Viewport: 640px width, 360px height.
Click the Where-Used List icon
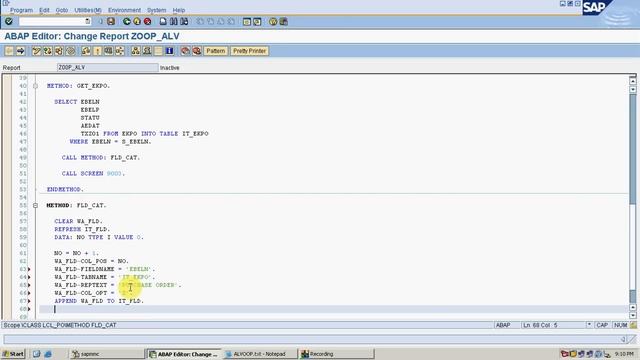[120, 51]
